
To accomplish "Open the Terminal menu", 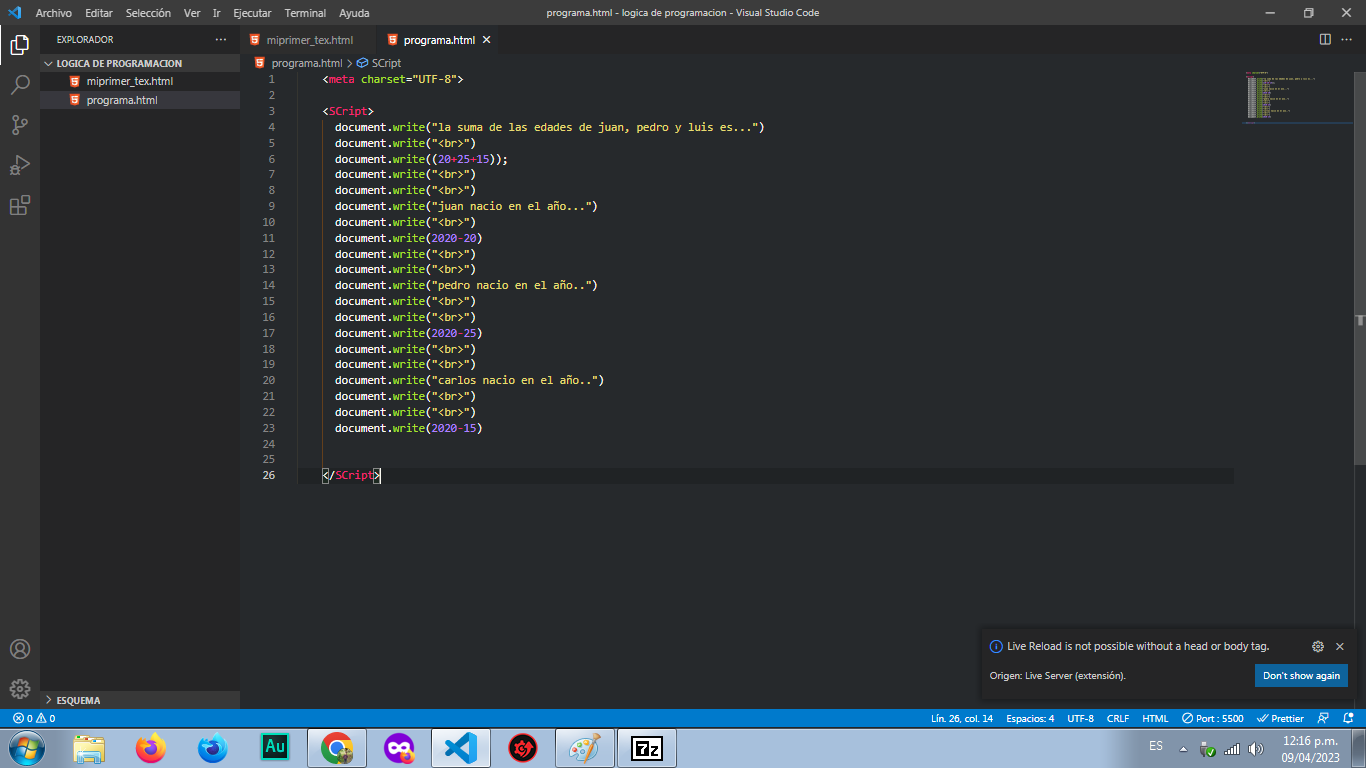I will (x=305, y=13).
